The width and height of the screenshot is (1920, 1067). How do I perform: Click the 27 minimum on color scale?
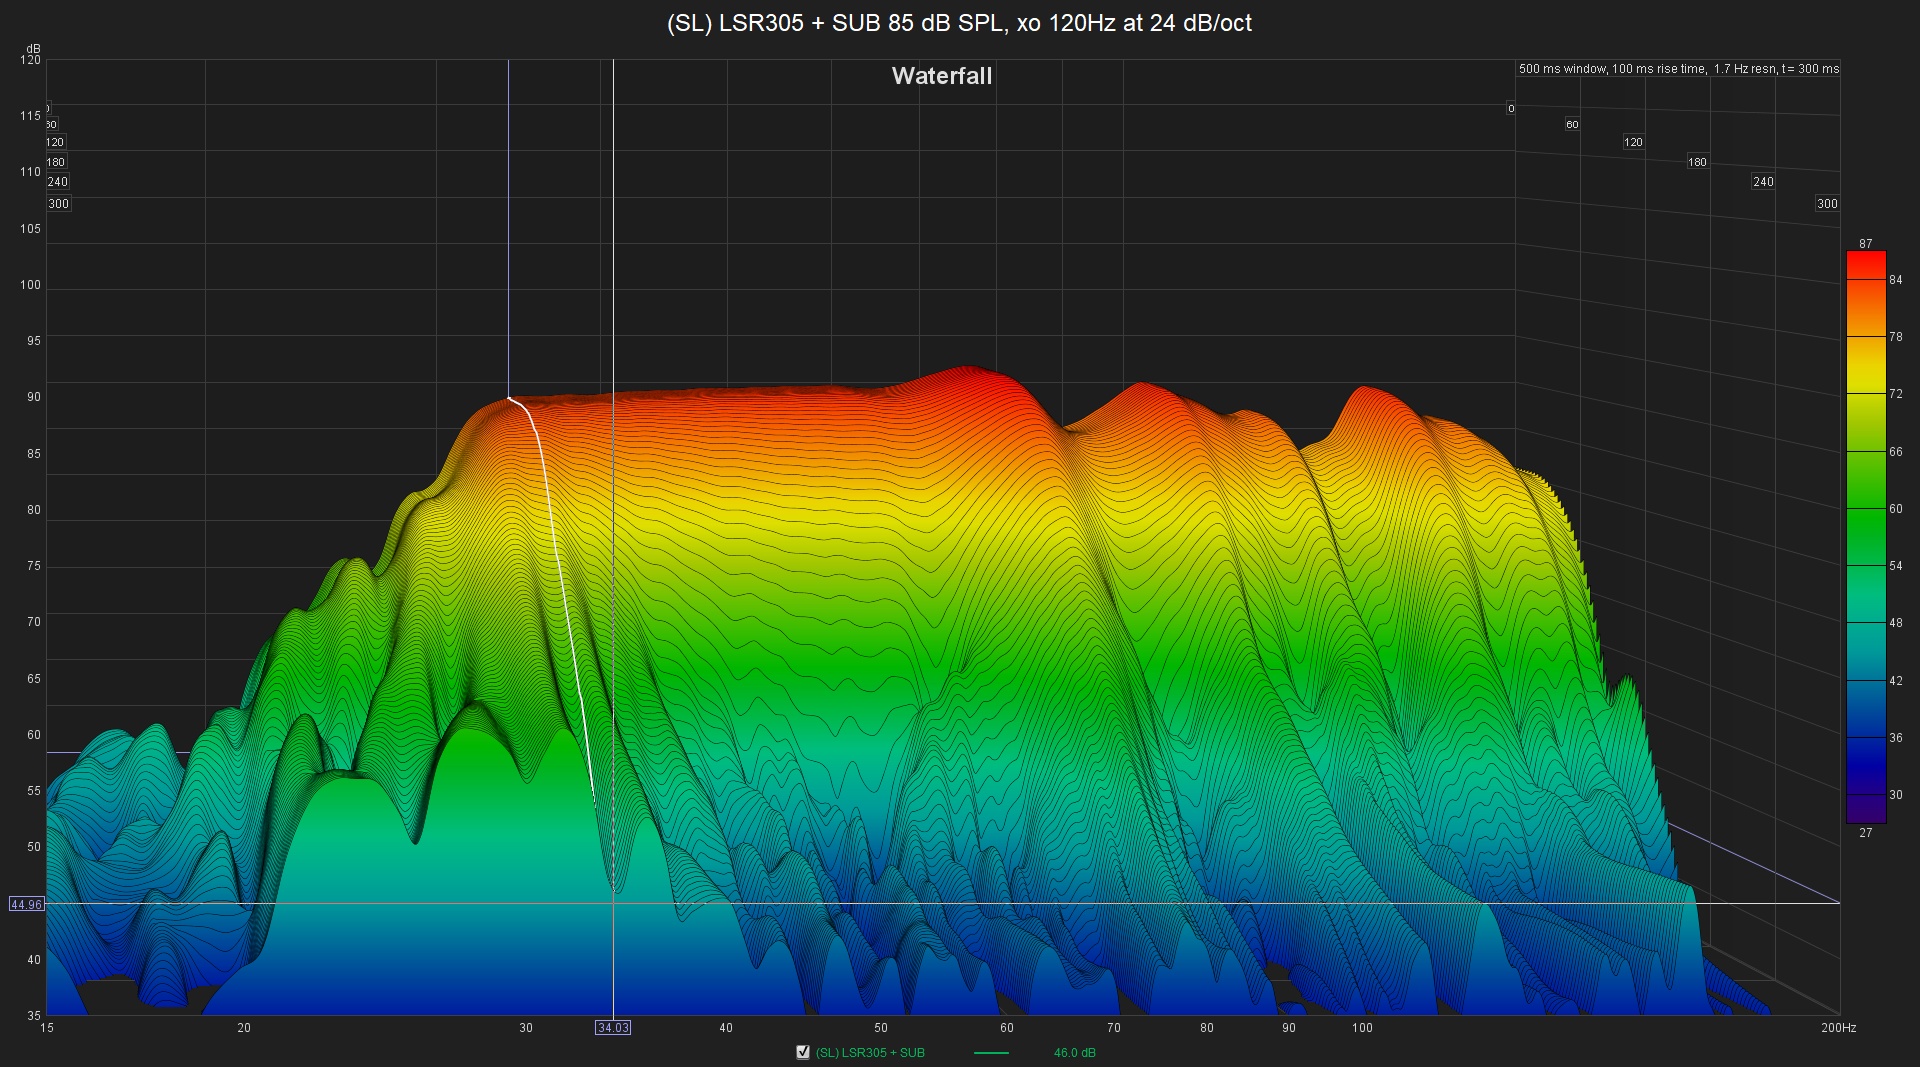1866,833
